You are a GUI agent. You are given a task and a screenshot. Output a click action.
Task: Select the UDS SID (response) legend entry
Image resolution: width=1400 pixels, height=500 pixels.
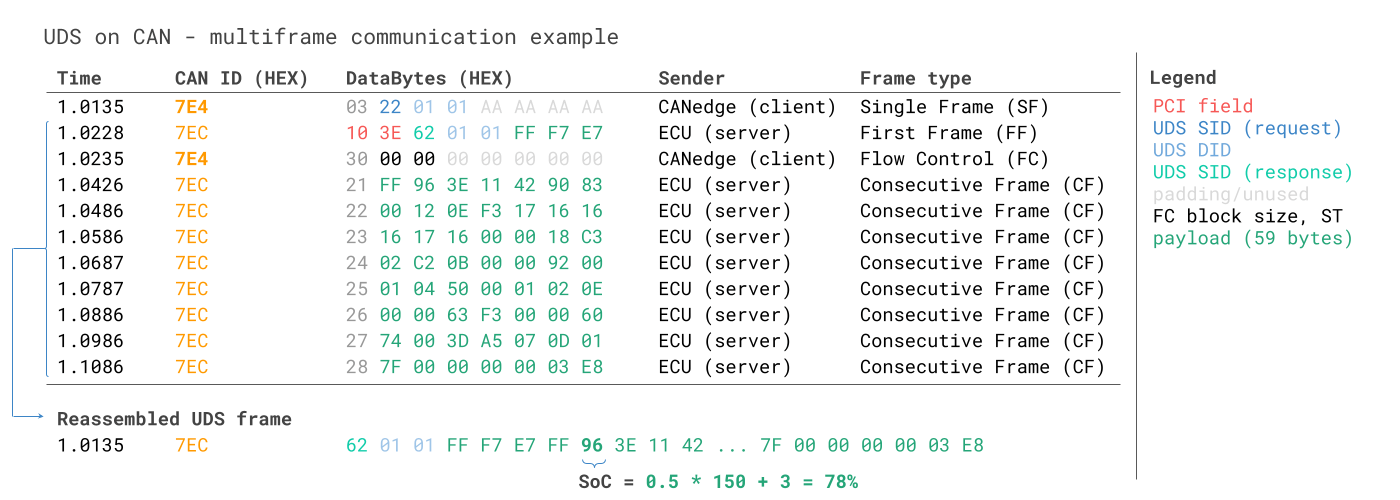click(x=1252, y=172)
